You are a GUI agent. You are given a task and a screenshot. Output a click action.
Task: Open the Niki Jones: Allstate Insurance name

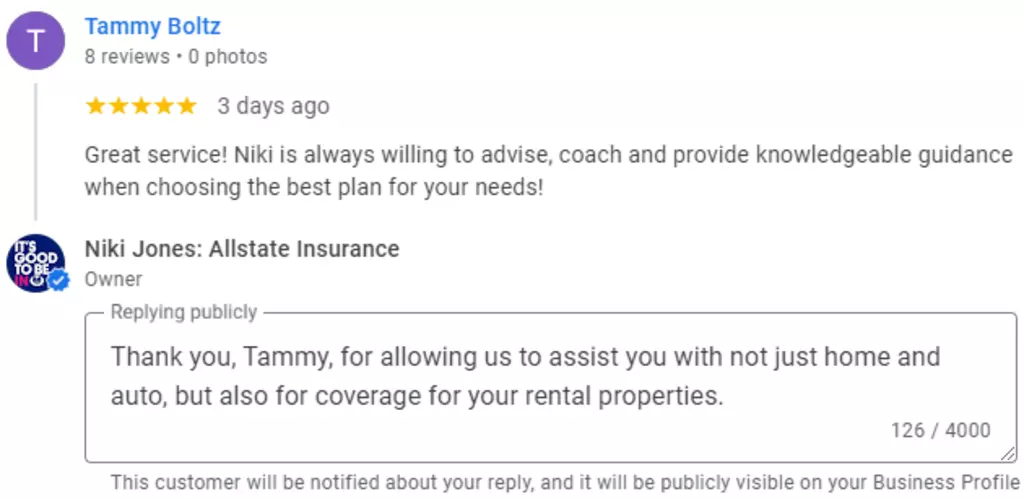pyautogui.click(x=242, y=249)
